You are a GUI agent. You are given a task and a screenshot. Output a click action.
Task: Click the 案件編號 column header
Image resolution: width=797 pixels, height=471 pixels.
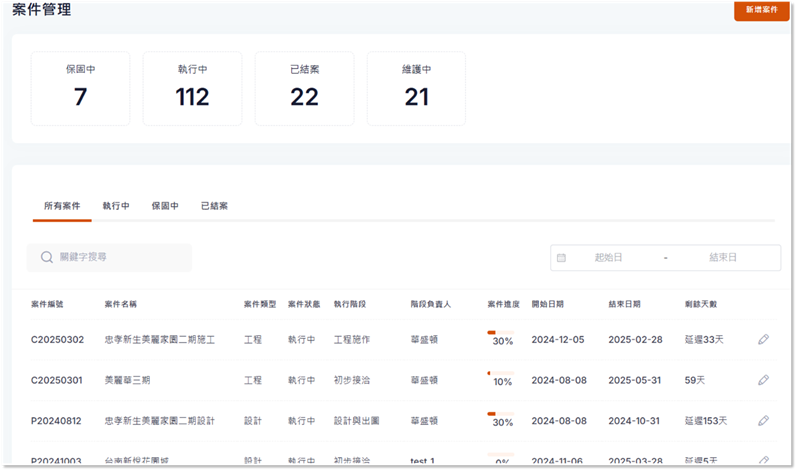pos(48,303)
